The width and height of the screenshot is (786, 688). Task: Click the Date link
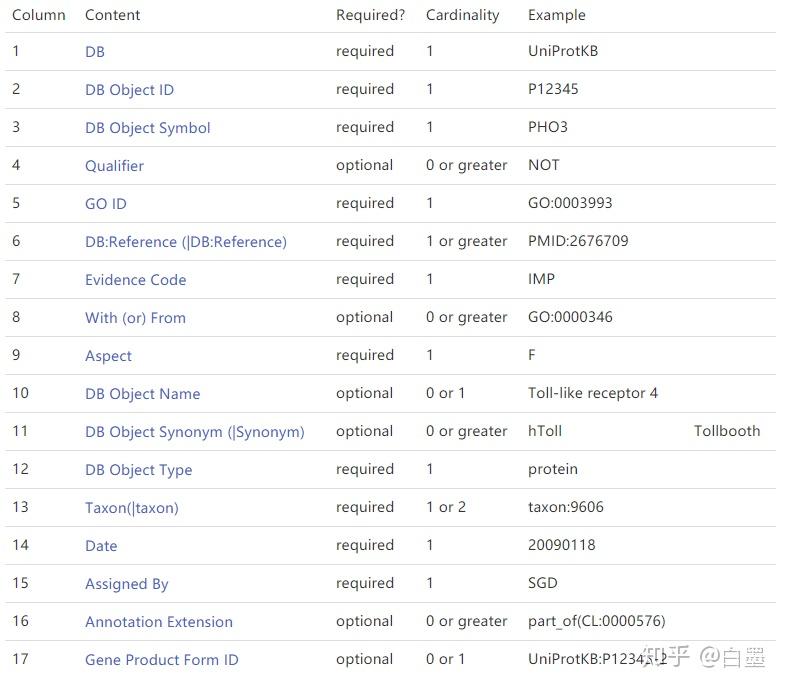click(x=101, y=546)
